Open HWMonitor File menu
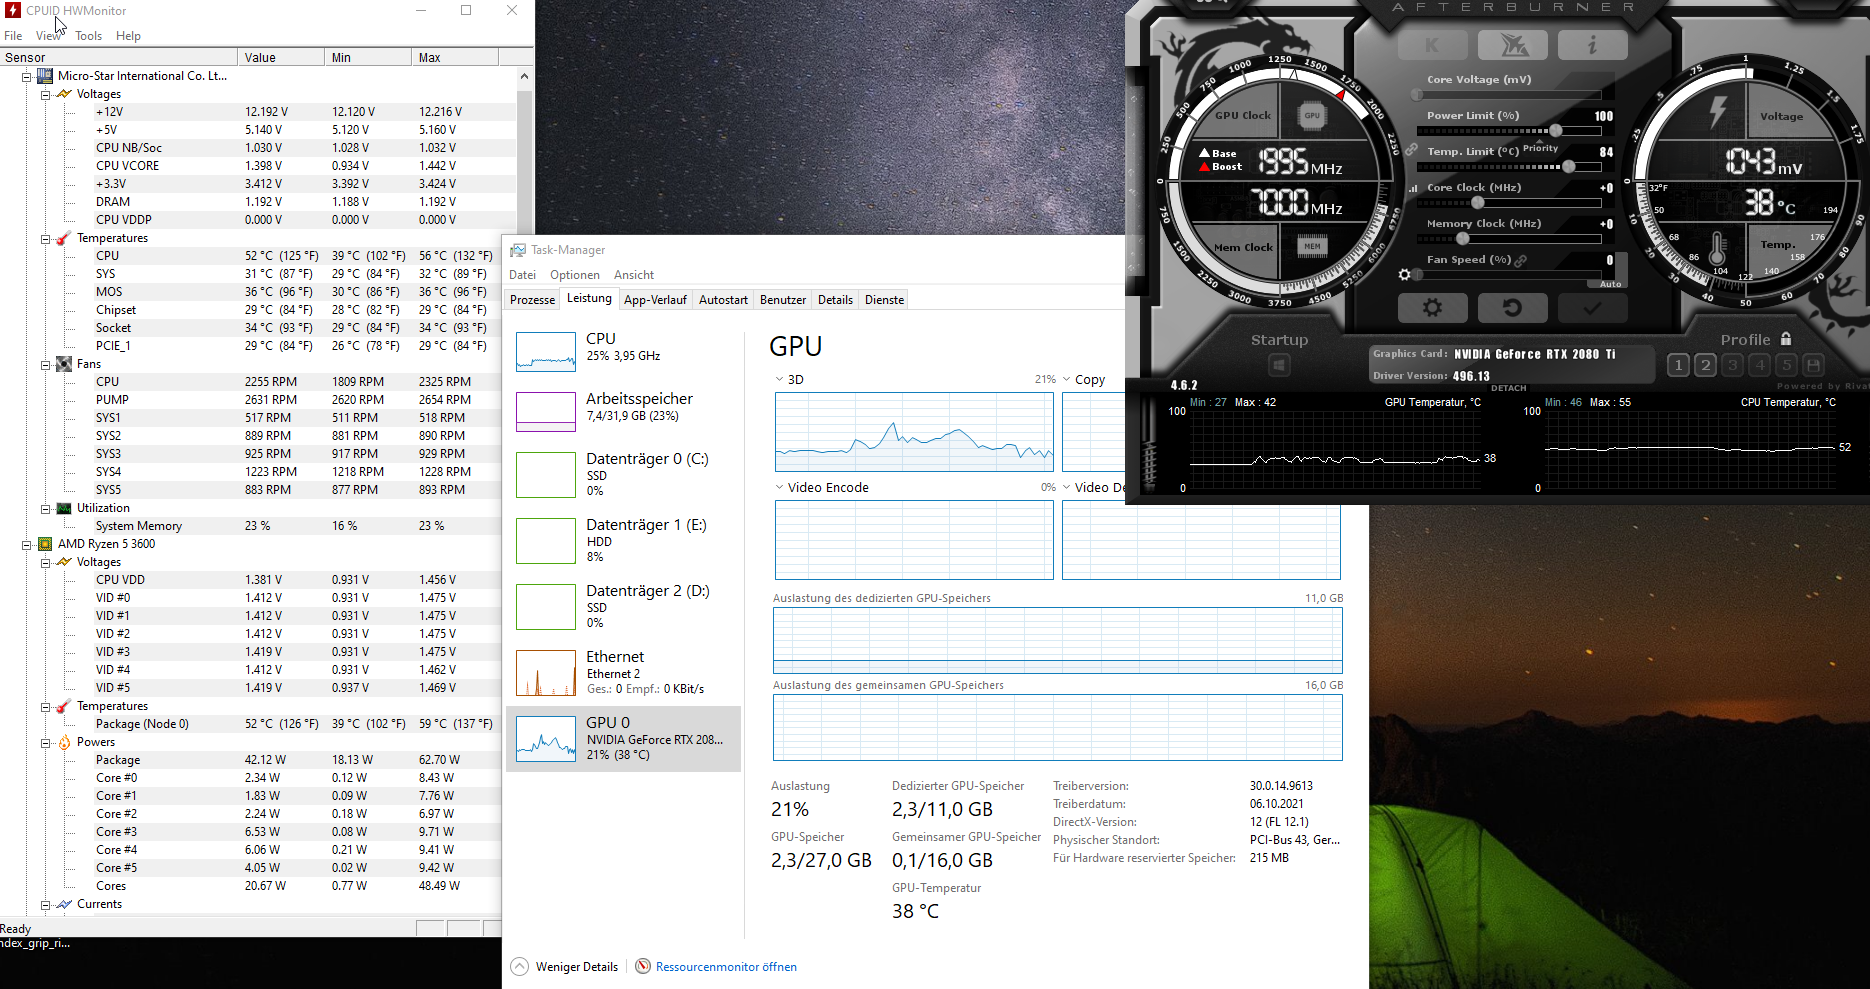This screenshot has height=989, width=1870. [13, 36]
